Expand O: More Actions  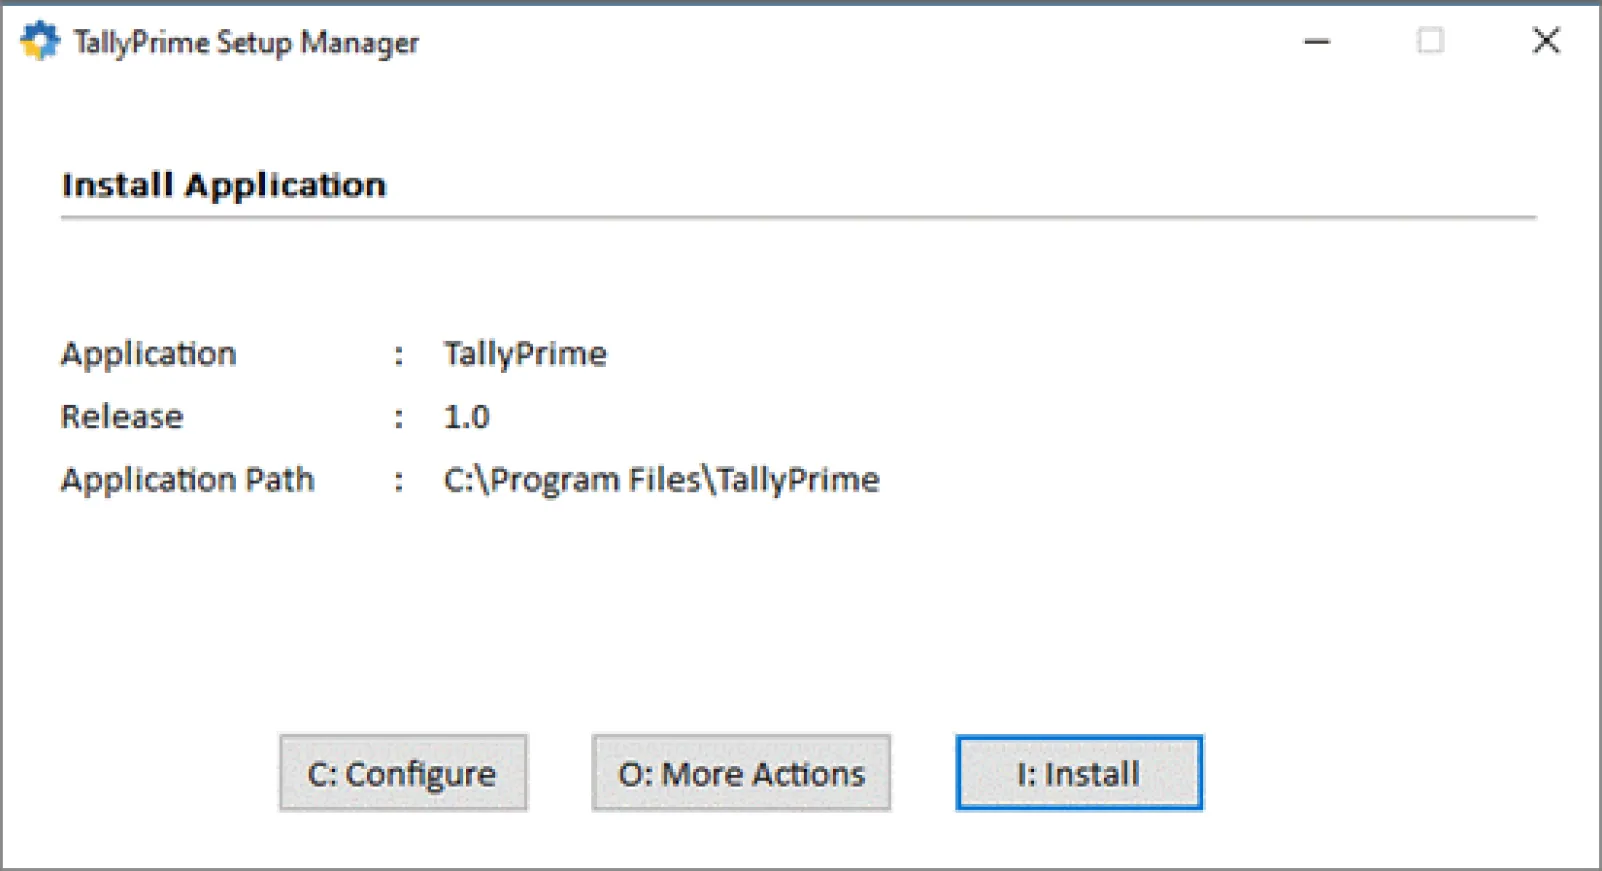pyautogui.click(x=741, y=773)
